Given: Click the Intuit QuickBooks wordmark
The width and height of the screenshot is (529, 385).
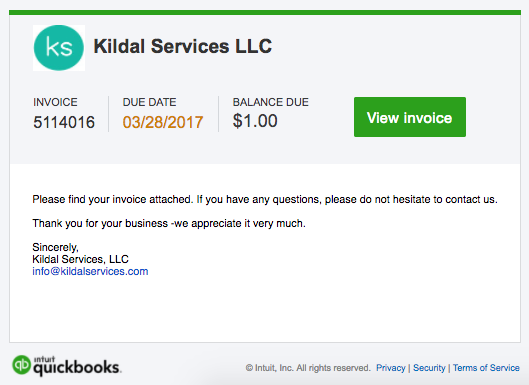Looking at the screenshot, I should pyautogui.click(x=77, y=366).
